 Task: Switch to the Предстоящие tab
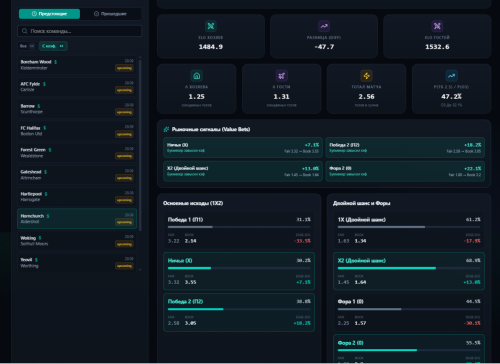(49, 14)
